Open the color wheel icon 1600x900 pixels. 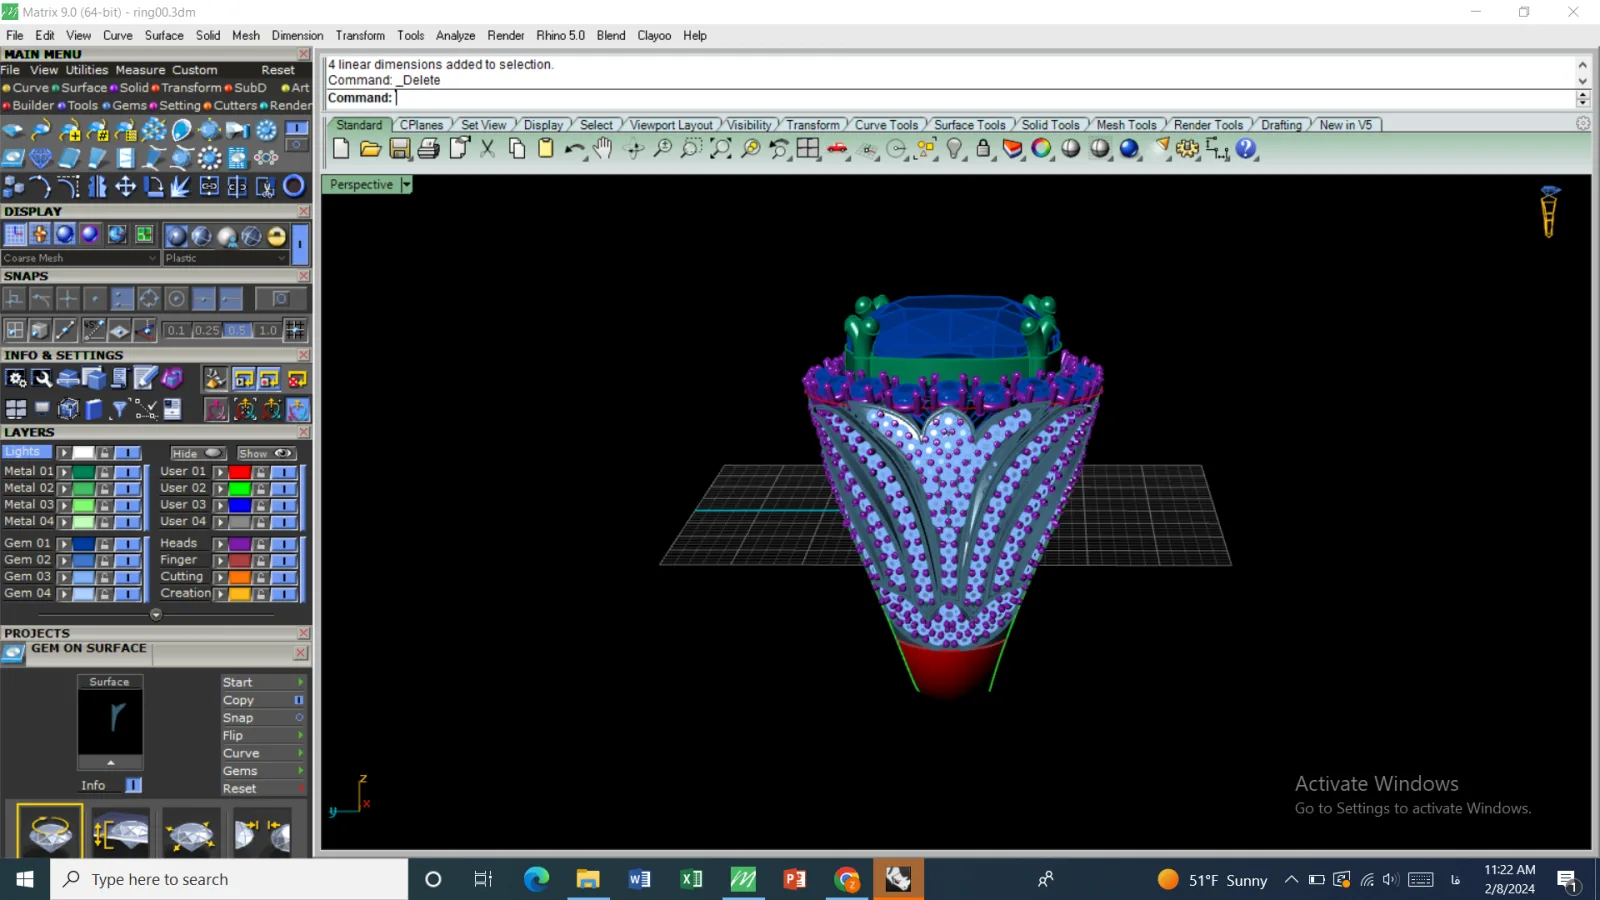[x=1041, y=149]
